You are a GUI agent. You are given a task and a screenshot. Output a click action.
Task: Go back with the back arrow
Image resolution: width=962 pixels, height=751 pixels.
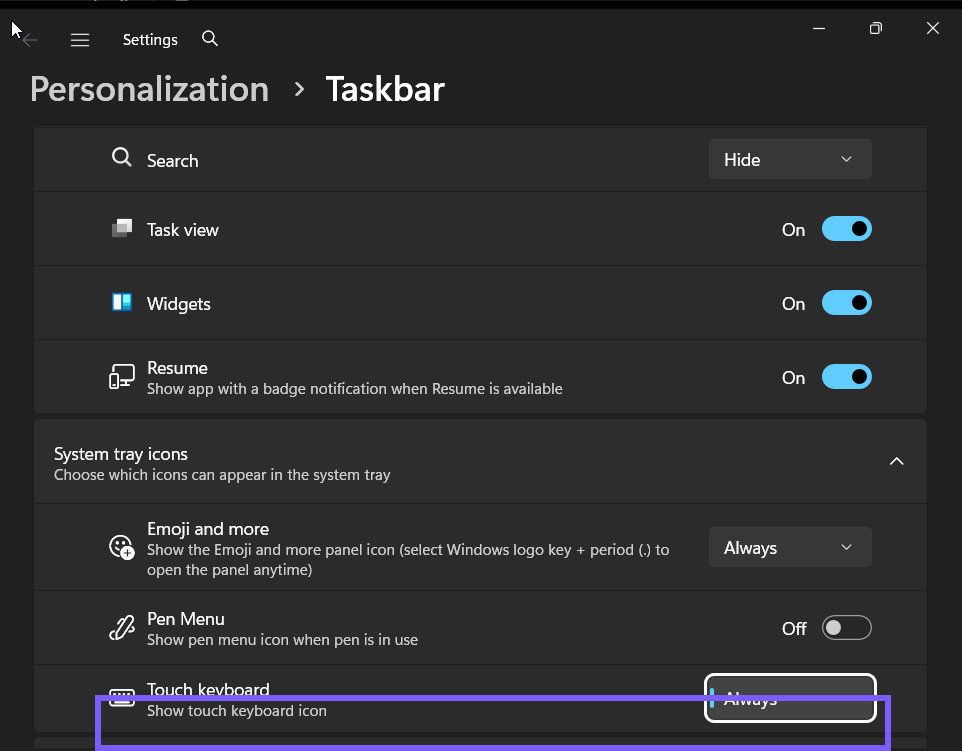[x=29, y=40]
